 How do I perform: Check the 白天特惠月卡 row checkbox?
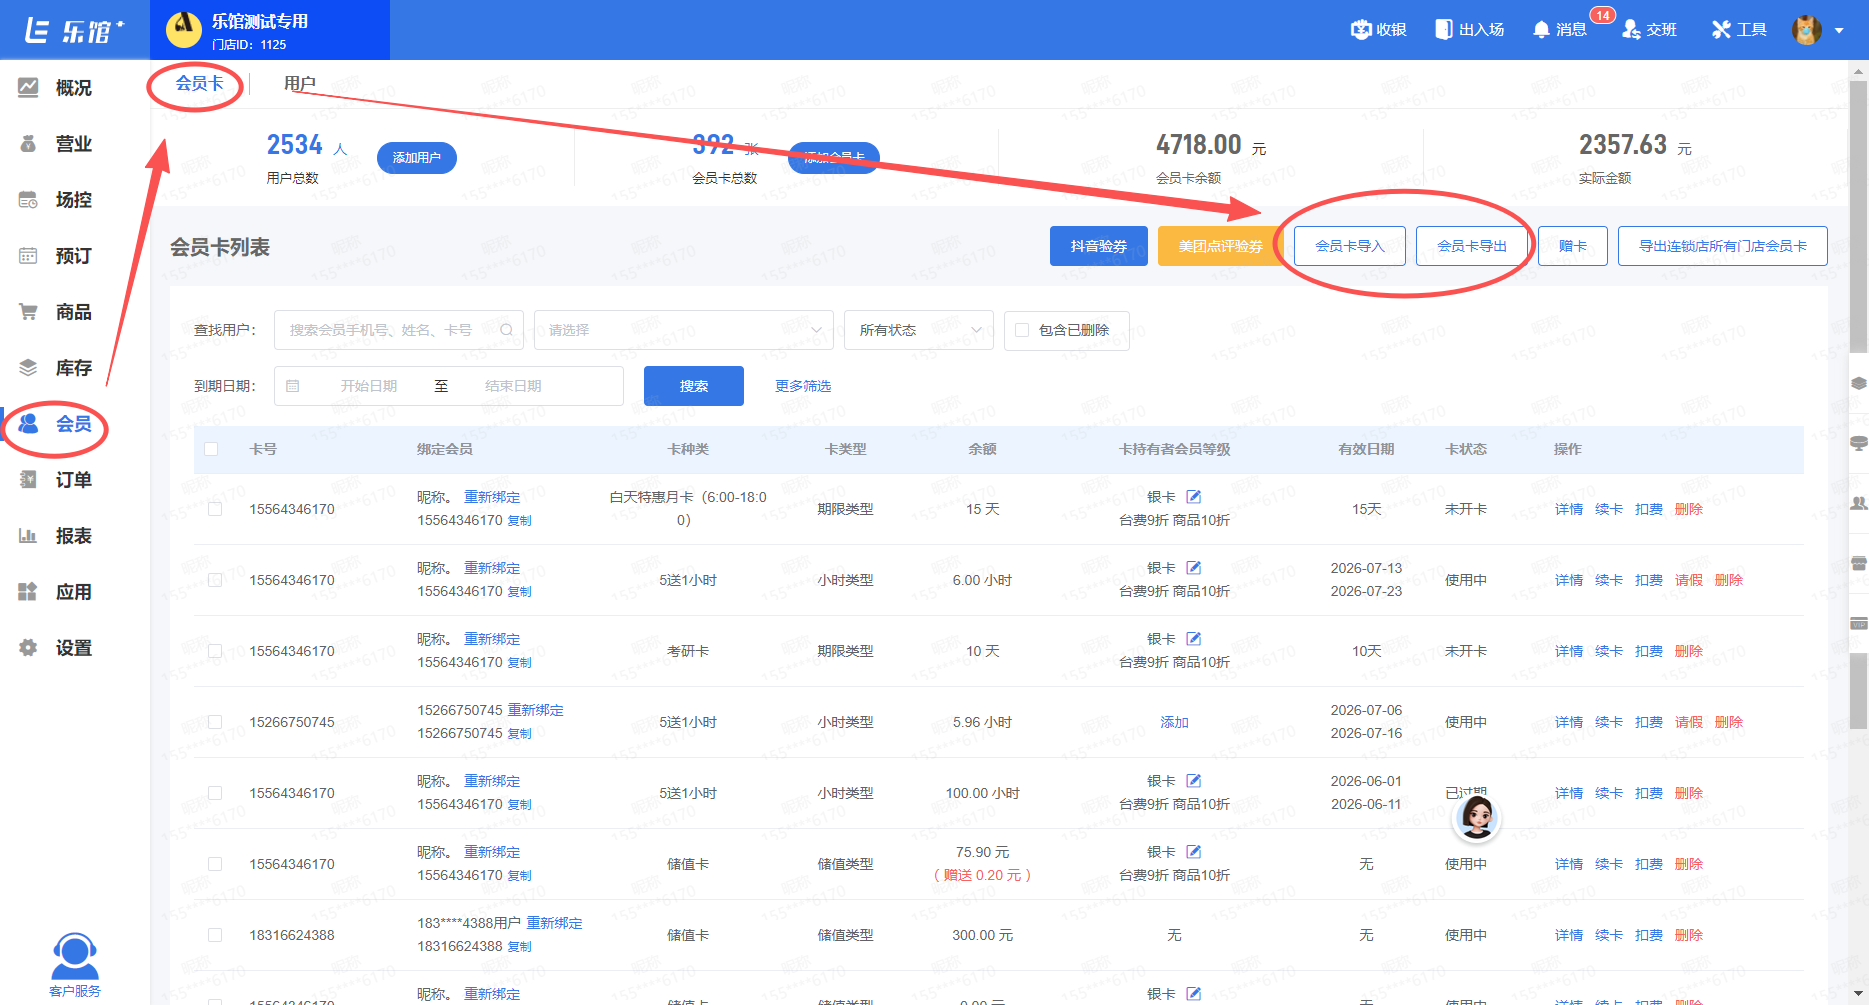coord(215,509)
